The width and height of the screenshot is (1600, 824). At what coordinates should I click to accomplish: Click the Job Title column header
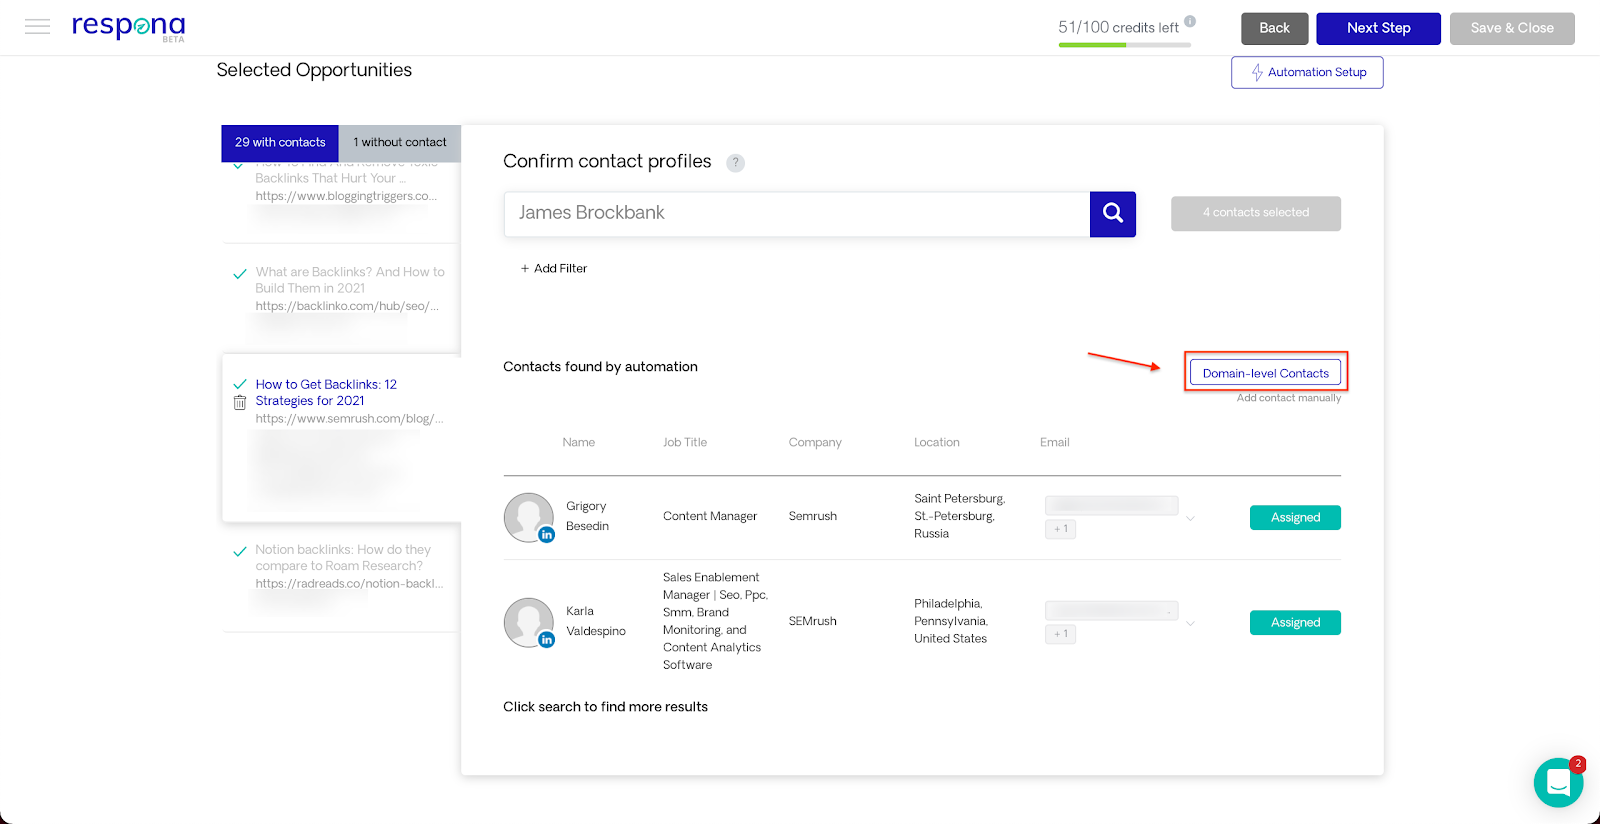685,442
